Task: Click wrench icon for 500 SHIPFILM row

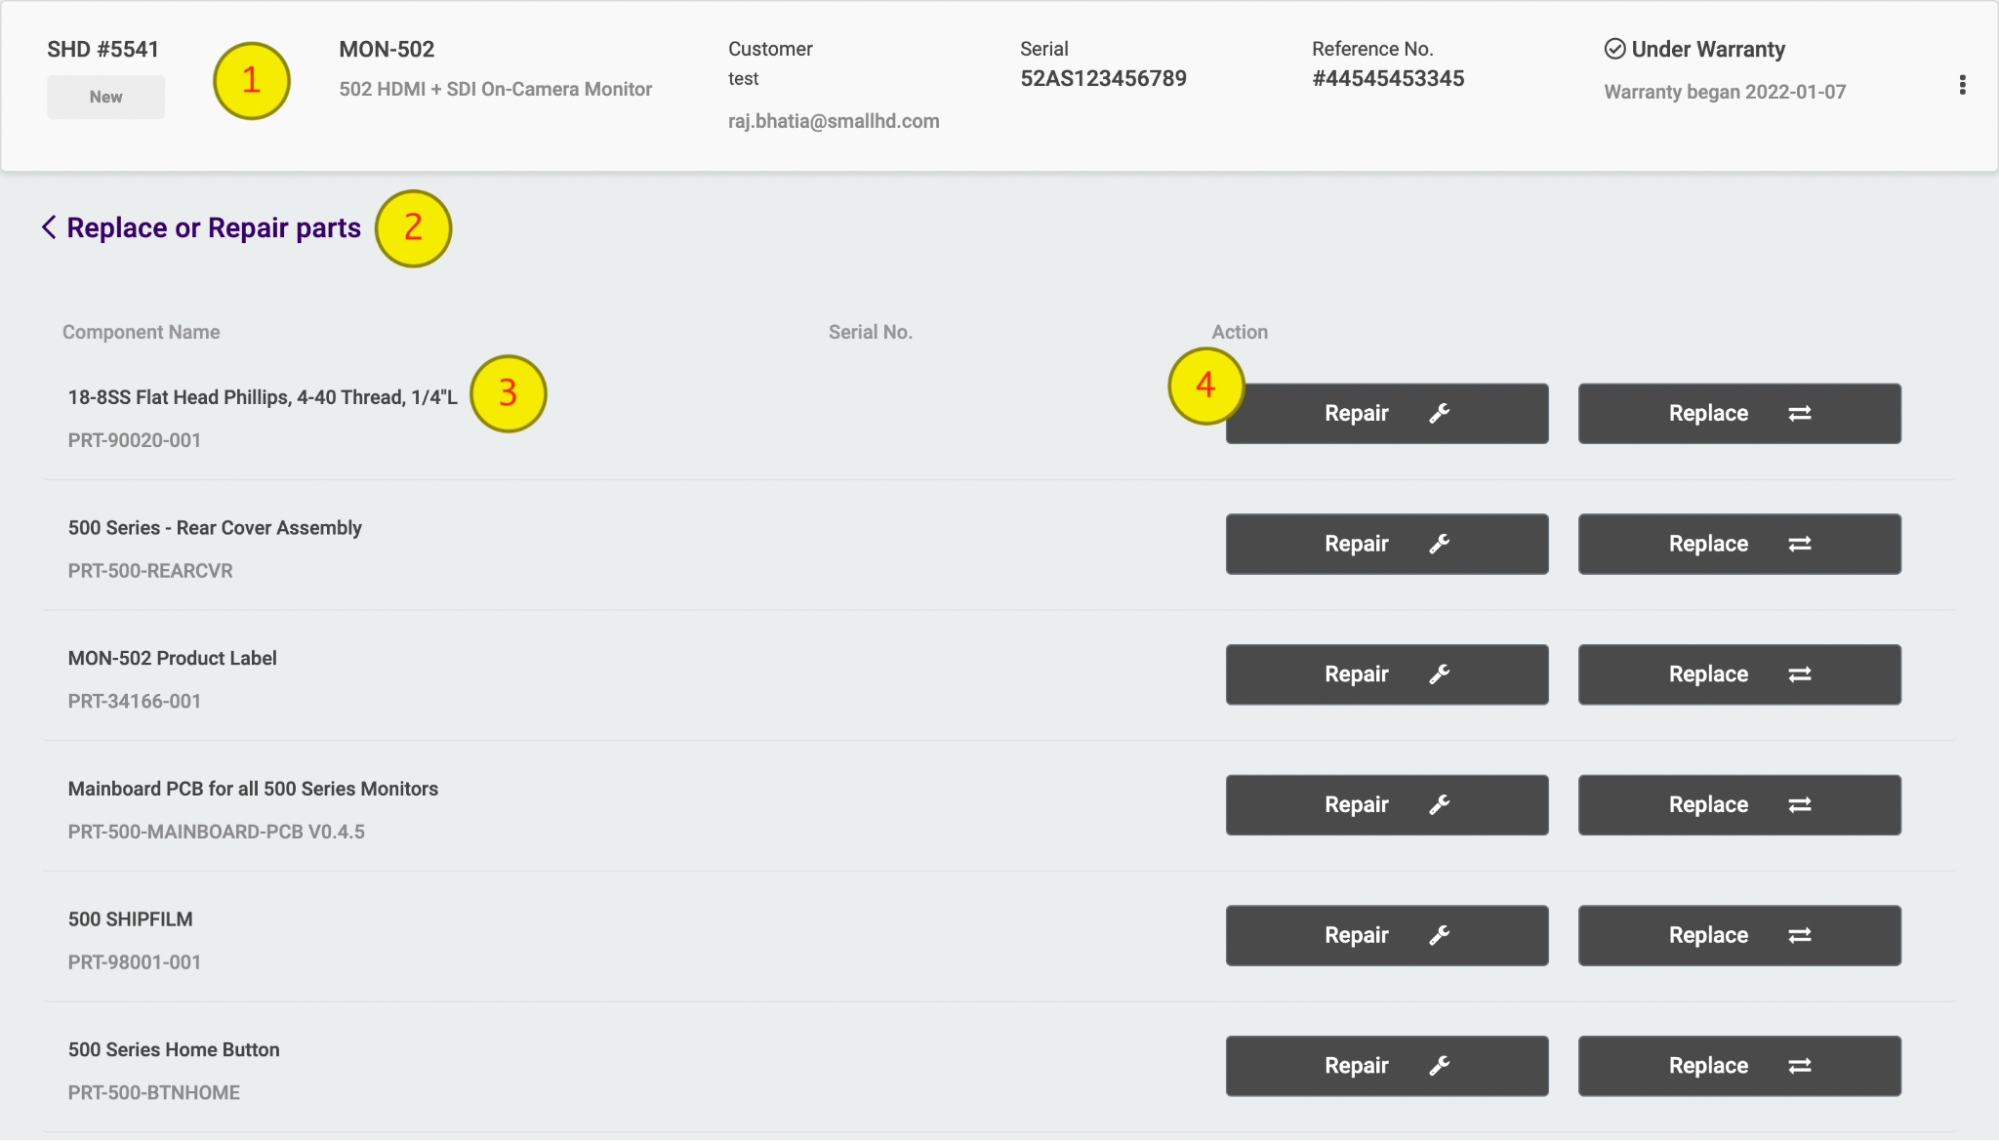Action: [x=1439, y=935]
